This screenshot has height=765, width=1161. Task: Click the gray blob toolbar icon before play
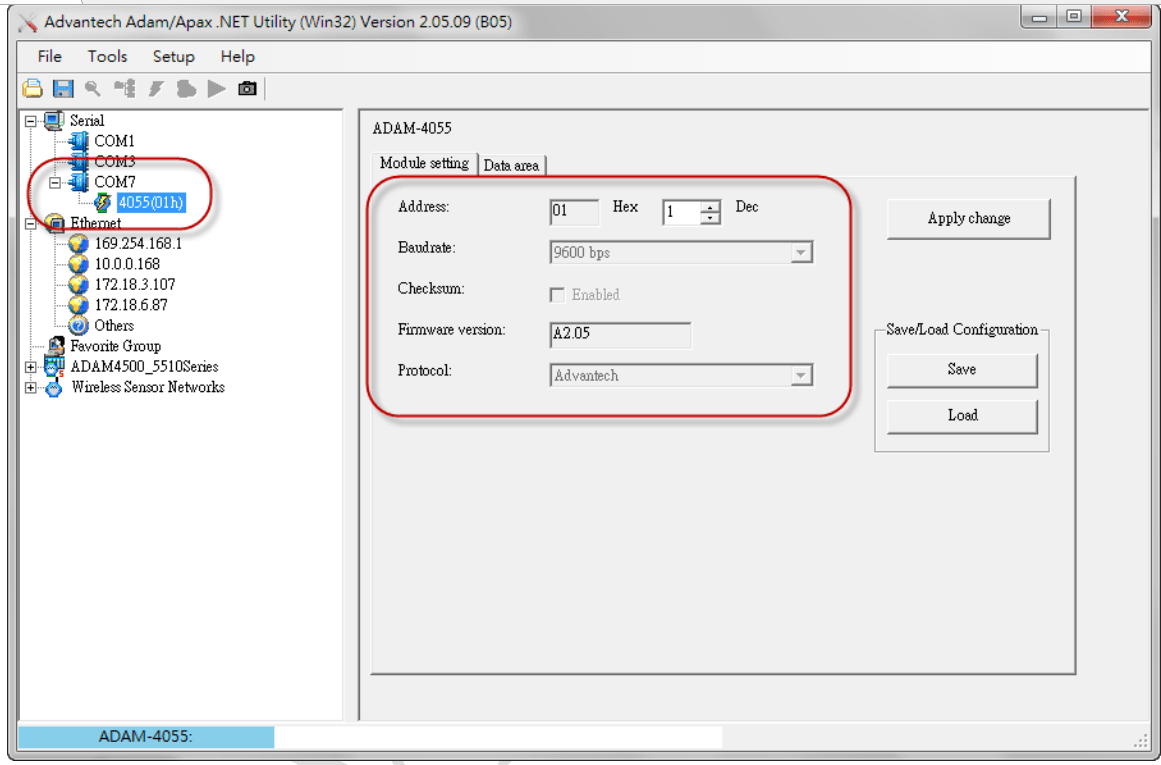click(x=186, y=89)
